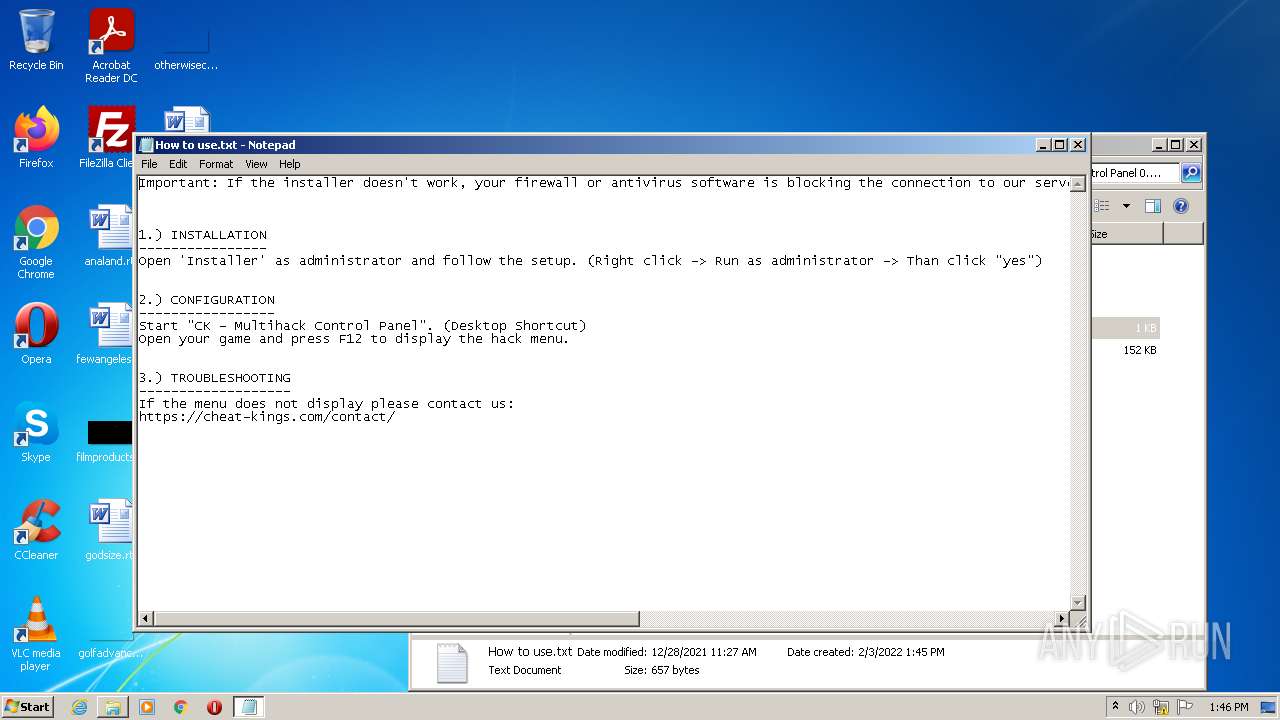1280x720 pixels.
Task: Click 'How to use.txt' file icon in details pane
Action: pos(452,662)
